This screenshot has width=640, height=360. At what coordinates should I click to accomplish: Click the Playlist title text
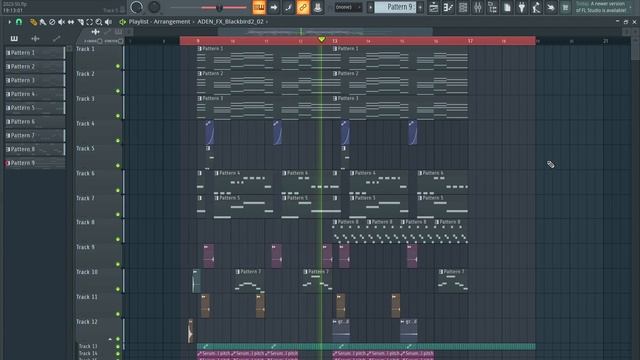[138, 22]
